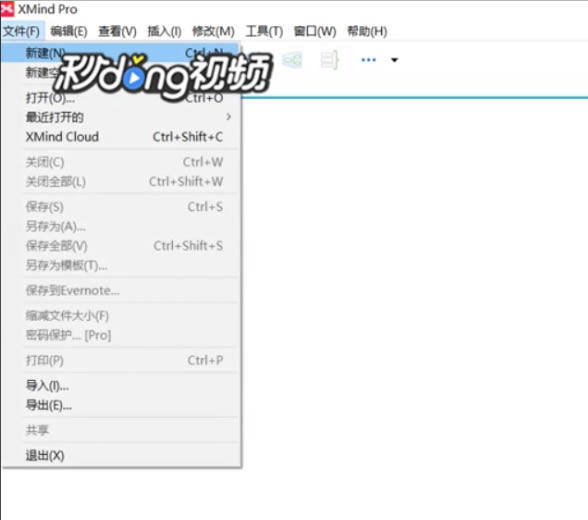Expand the black toolbar dropdown arrow

tap(394, 60)
